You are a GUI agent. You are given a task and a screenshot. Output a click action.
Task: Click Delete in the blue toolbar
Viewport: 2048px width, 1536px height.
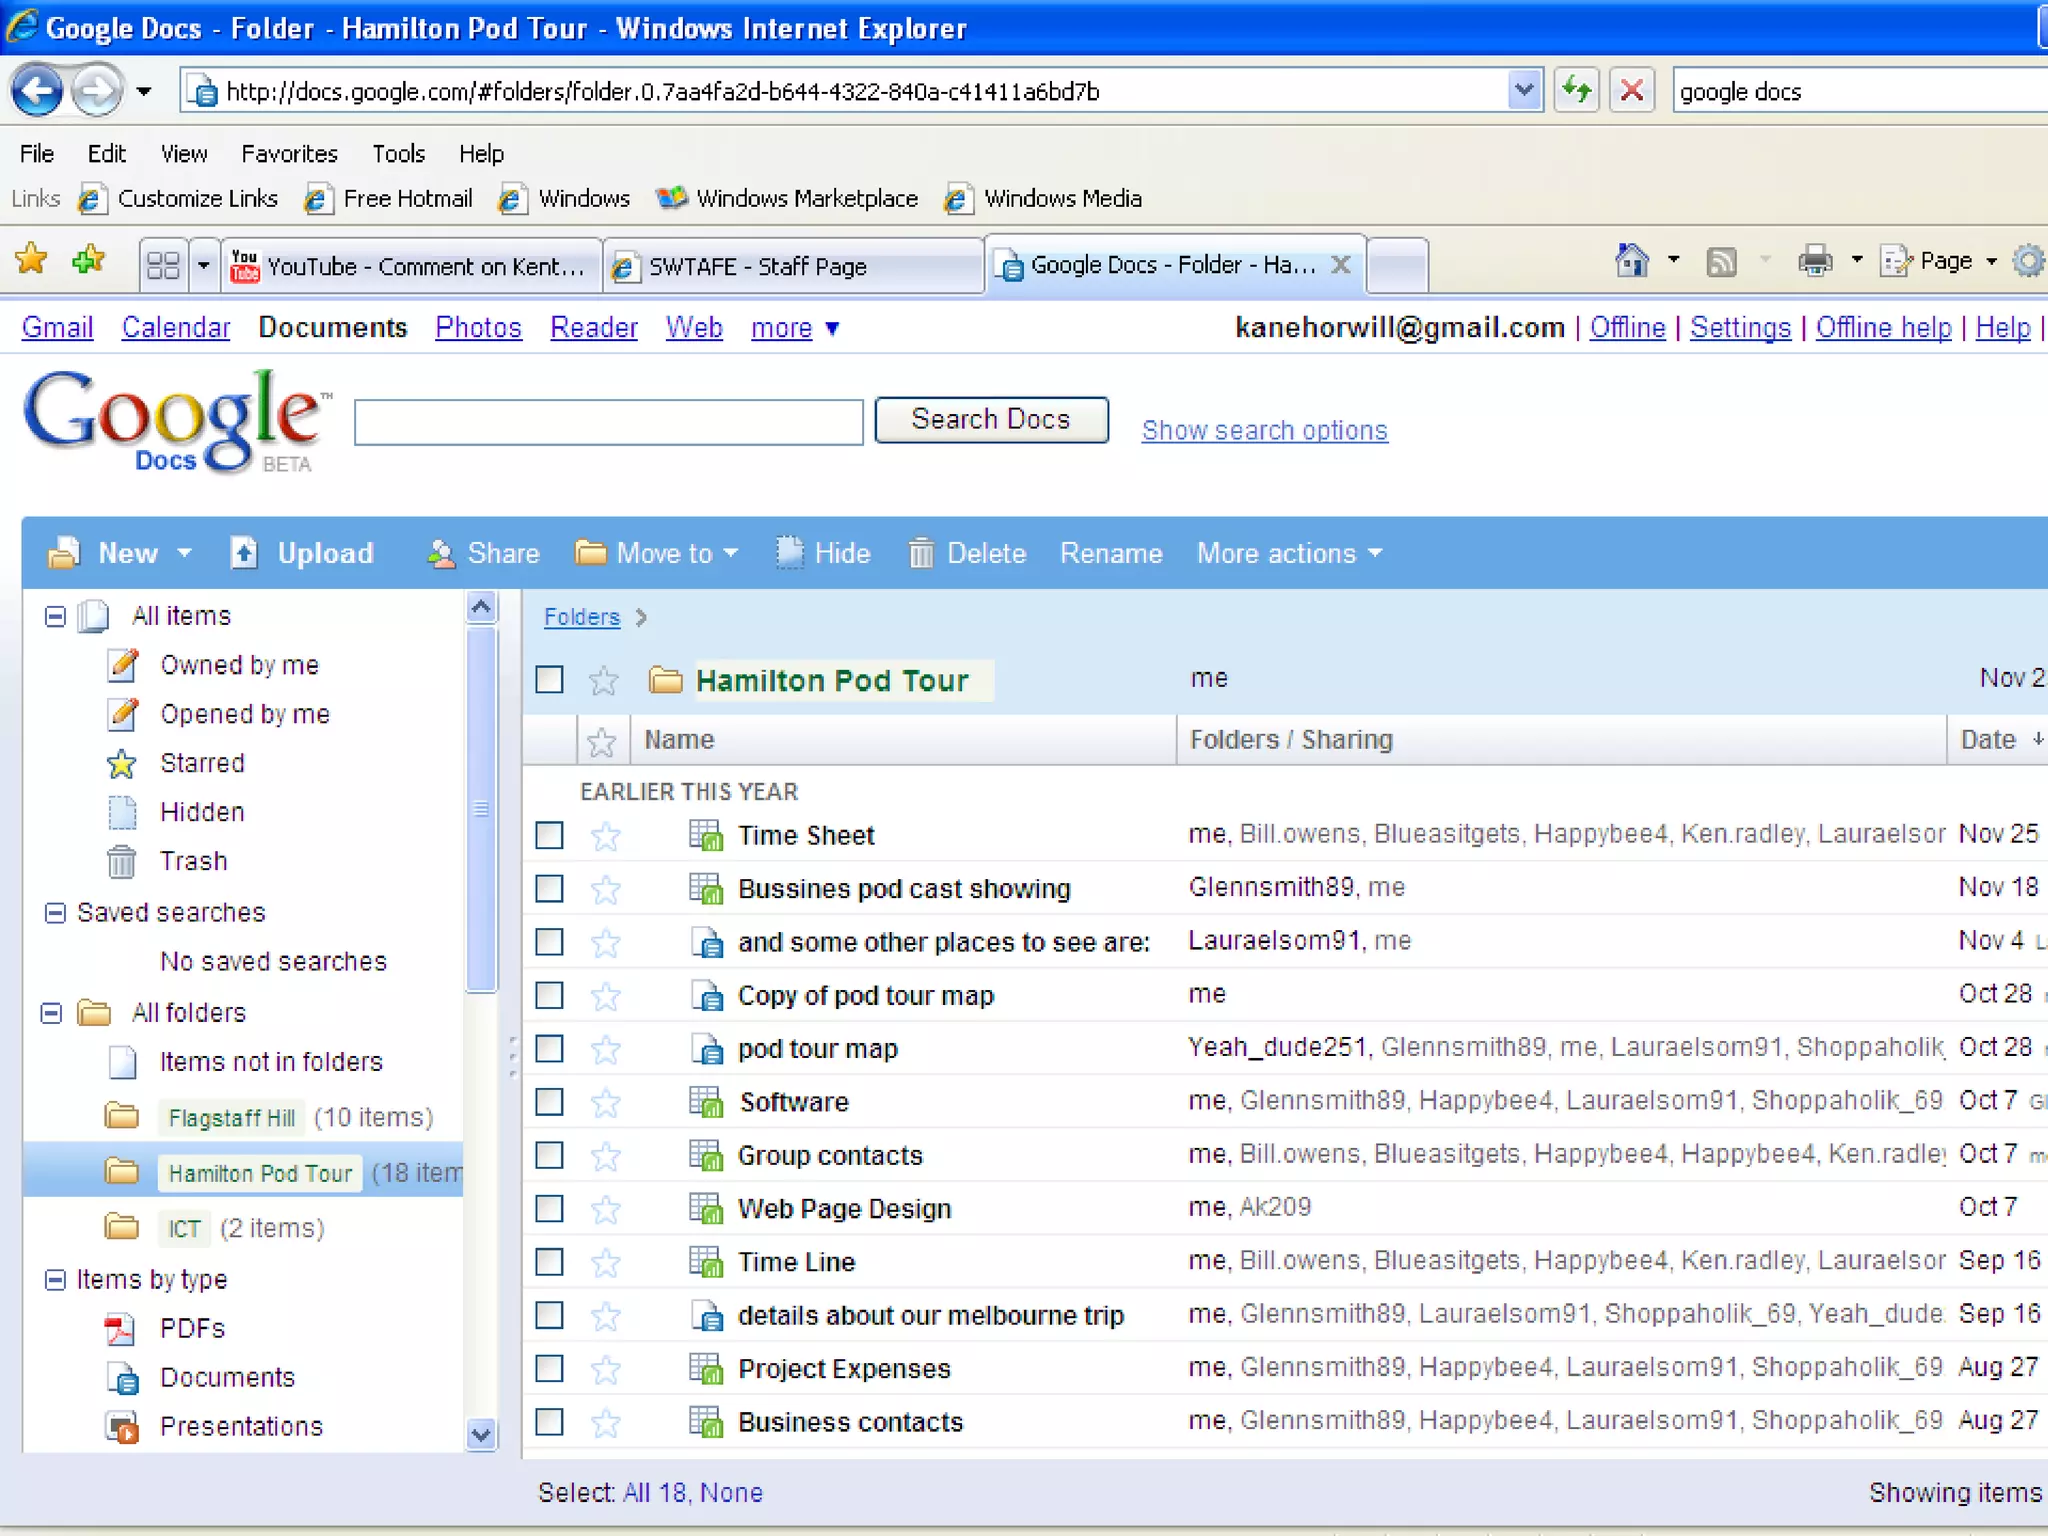click(967, 553)
